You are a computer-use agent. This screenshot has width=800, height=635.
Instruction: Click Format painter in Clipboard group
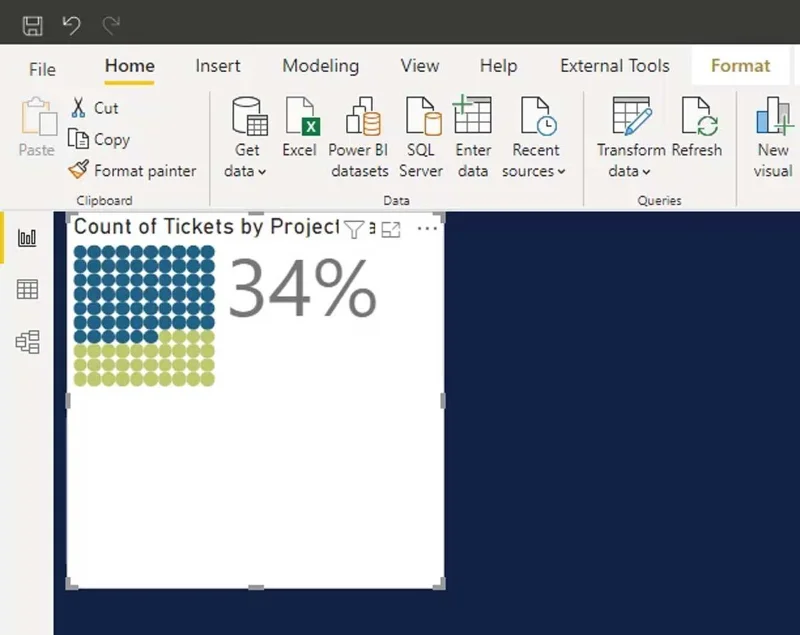tap(132, 170)
